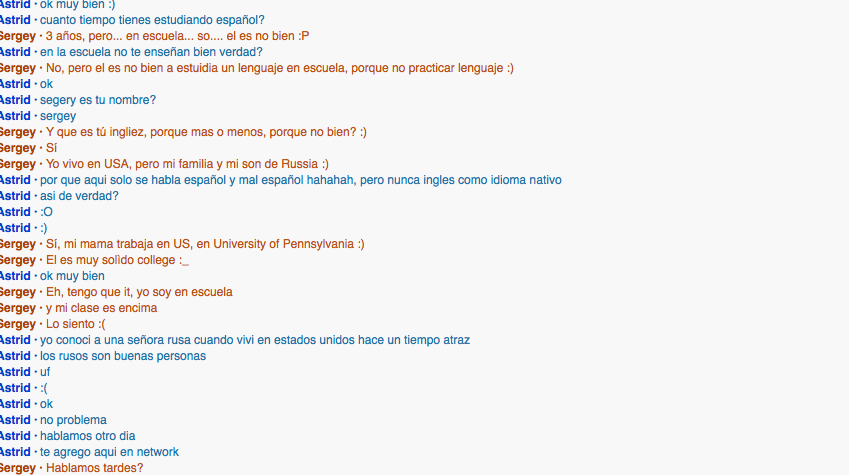Image resolution: width=849 pixels, height=475 pixels.
Task: Click the message about "una señora rusa"
Action: coord(255,340)
